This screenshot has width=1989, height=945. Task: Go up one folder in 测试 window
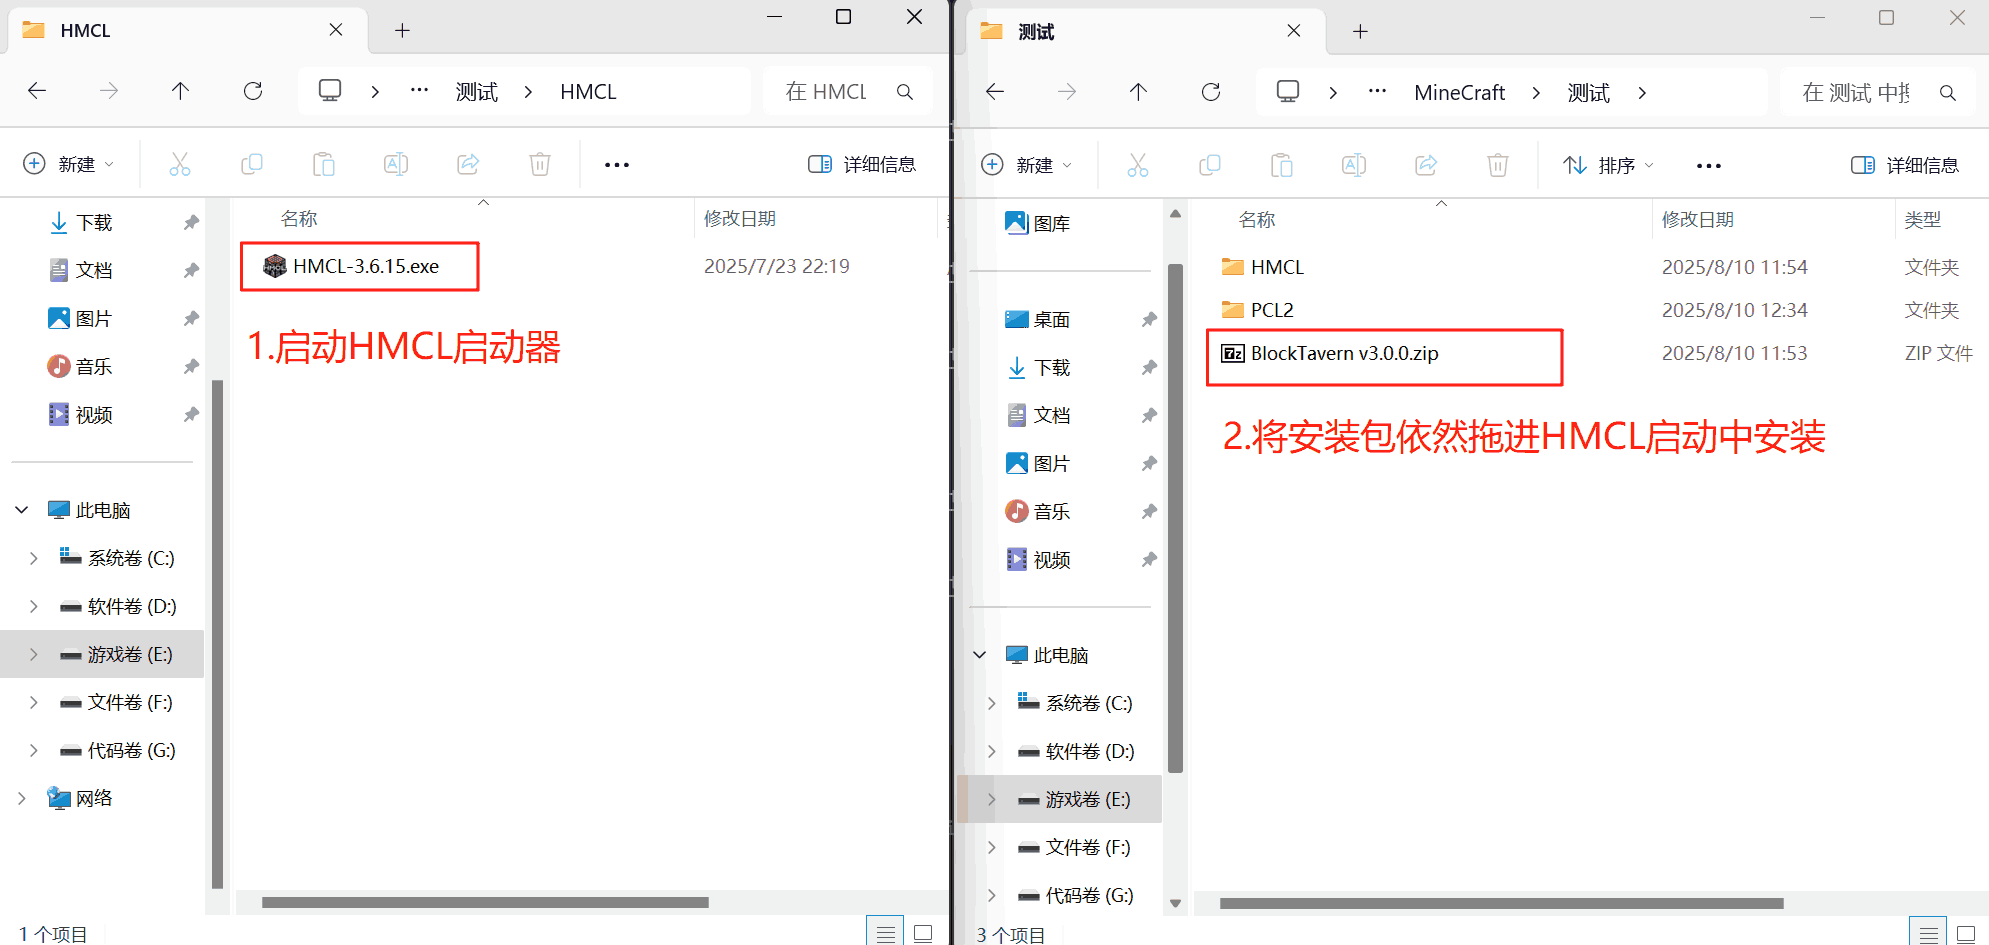(1138, 92)
